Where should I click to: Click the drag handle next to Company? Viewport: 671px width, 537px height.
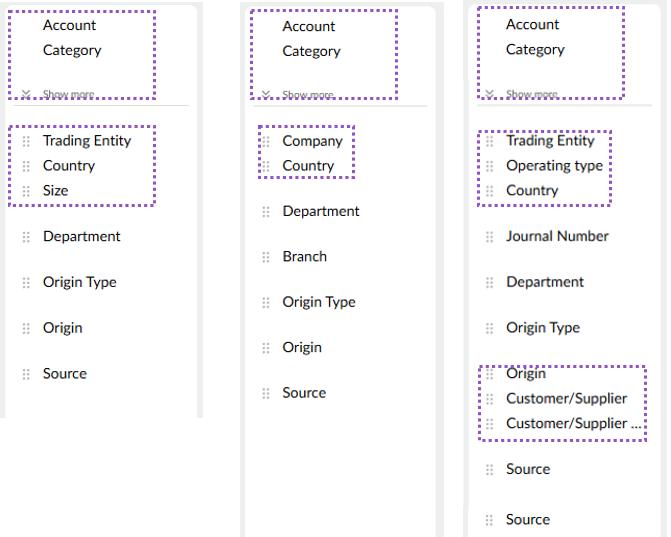266,142
